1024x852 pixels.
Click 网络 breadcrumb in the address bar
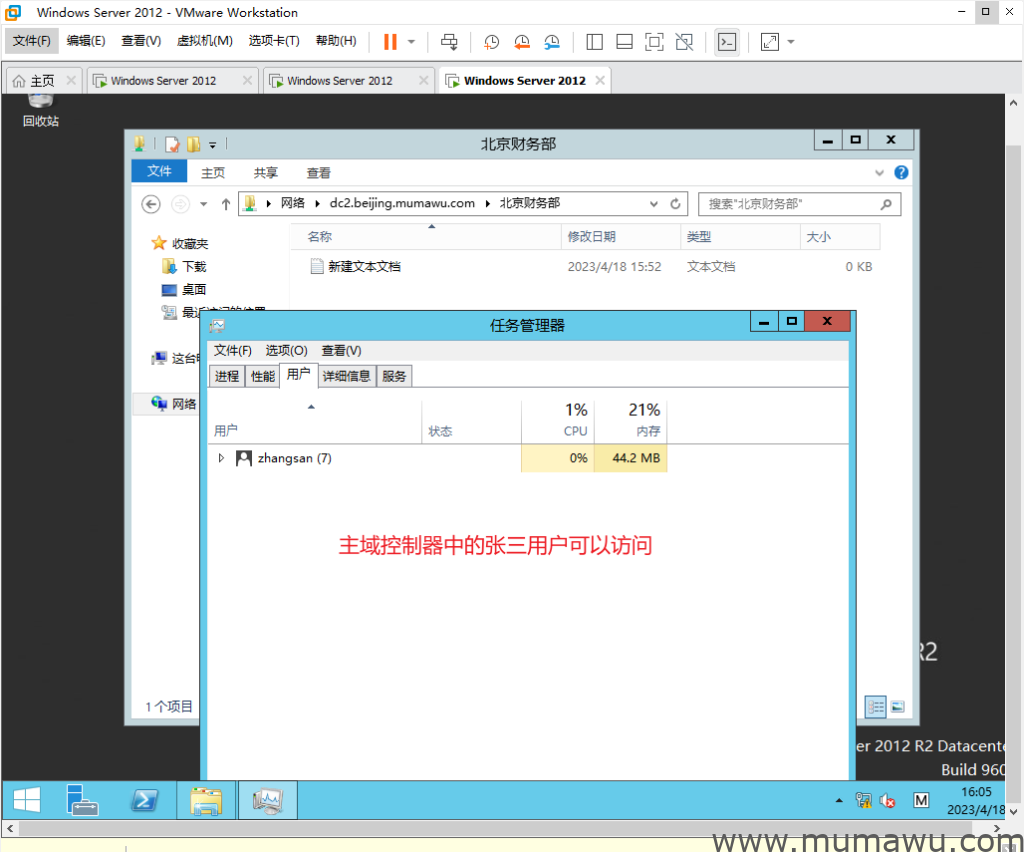point(293,203)
